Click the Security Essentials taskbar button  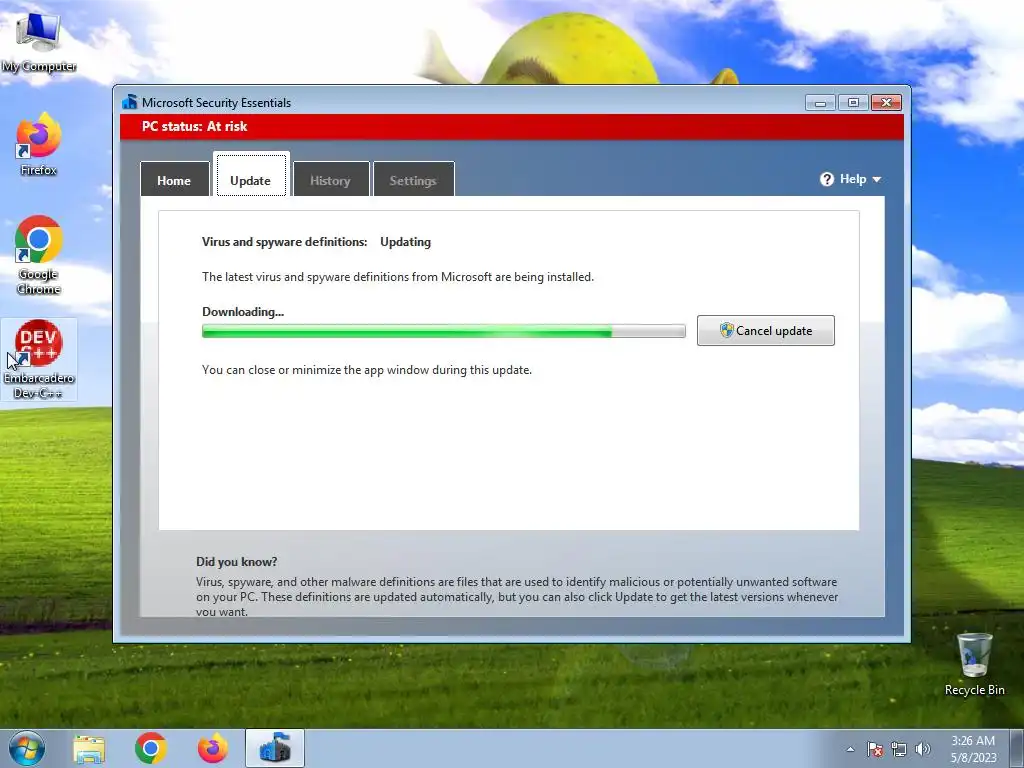click(x=275, y=748)
